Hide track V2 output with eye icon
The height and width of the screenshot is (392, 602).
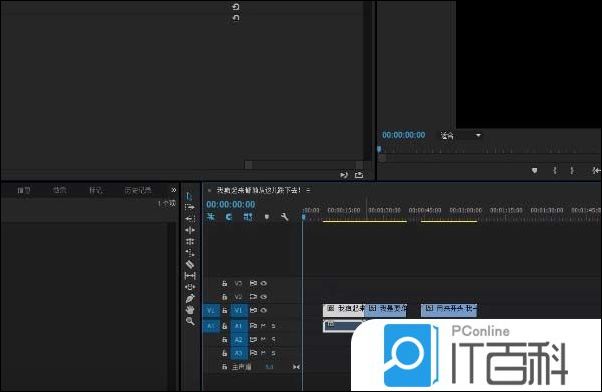264,297
